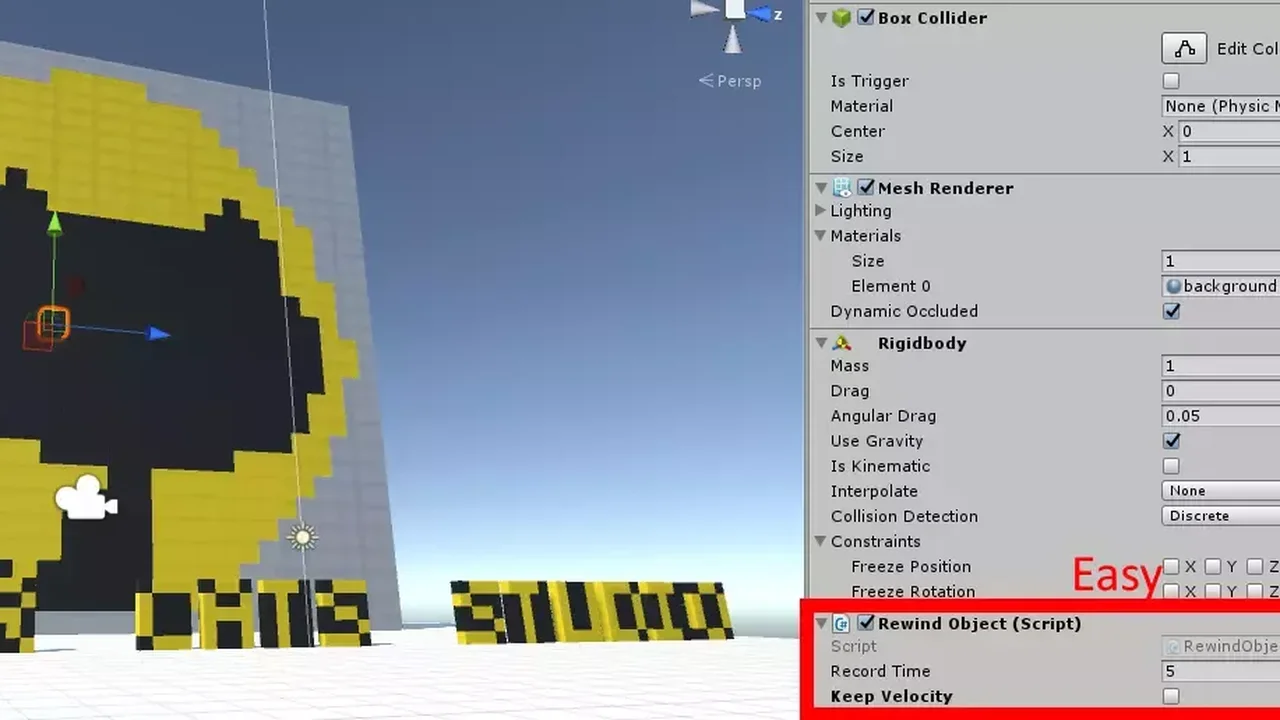Enable the Is Kinematic checkbox

pos(1171,466)
